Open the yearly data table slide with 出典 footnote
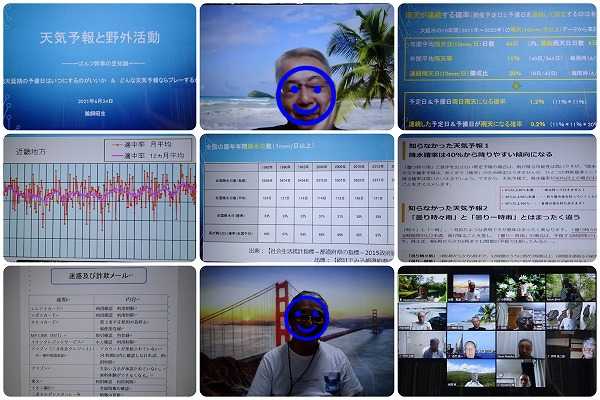Screen dimensions: 600x400 [x=297, y=198]
